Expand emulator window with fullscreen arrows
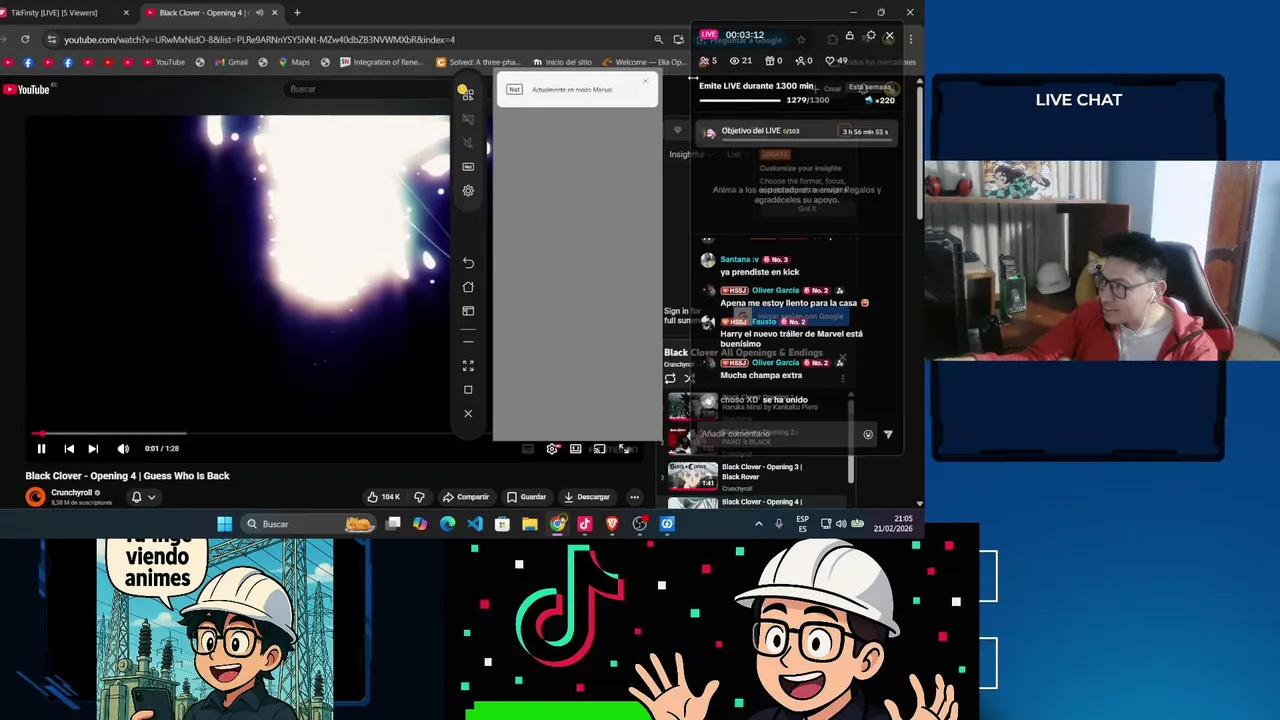The height and width of the screenshot is (720, 1280). (468, 366)
